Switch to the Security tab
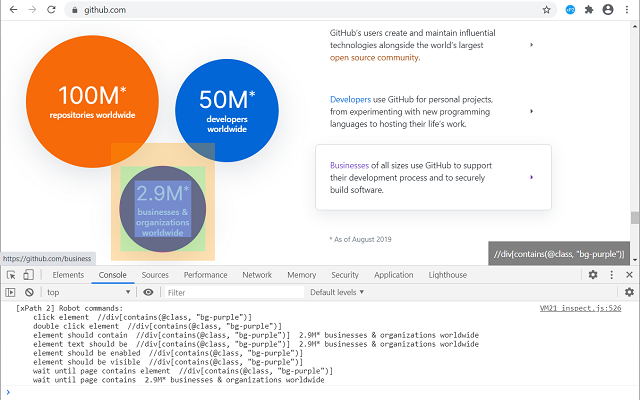The height and width of the screenshot is (400, 640). (345, 275)
